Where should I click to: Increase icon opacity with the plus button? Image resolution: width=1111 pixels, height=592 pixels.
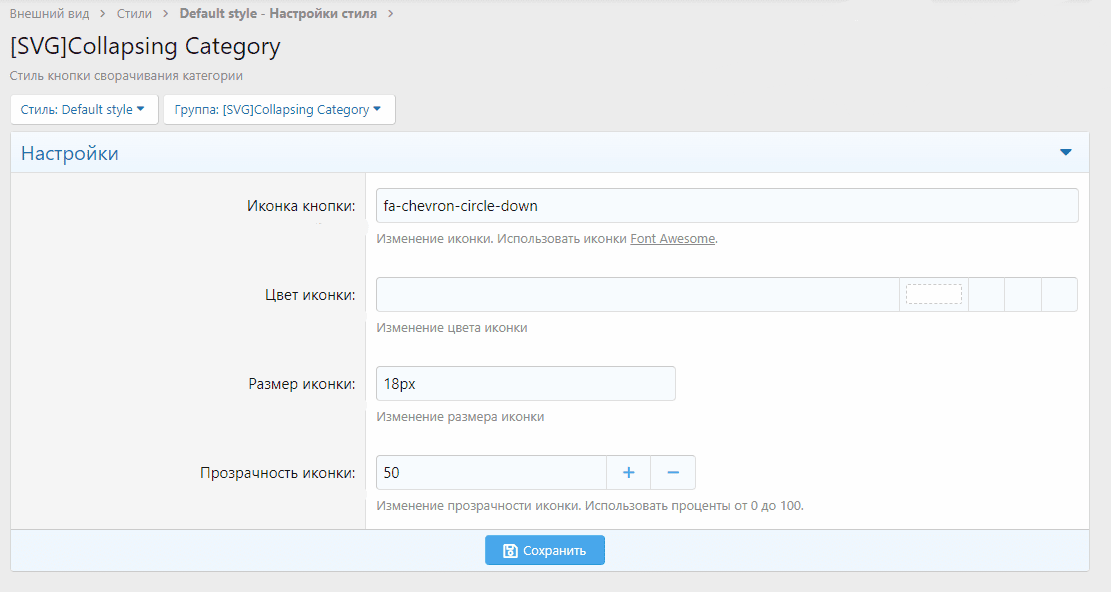click(x=629, y=472)
